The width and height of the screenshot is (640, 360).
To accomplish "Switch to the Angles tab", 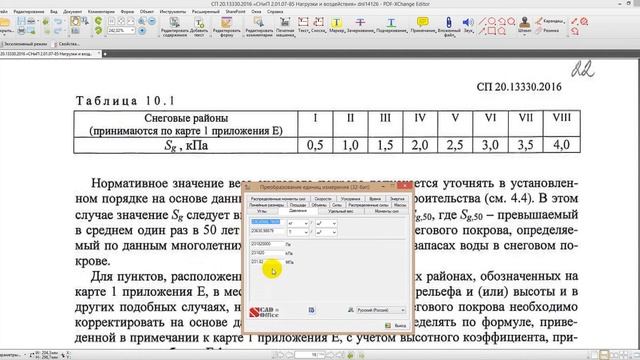I will (262, 211).
